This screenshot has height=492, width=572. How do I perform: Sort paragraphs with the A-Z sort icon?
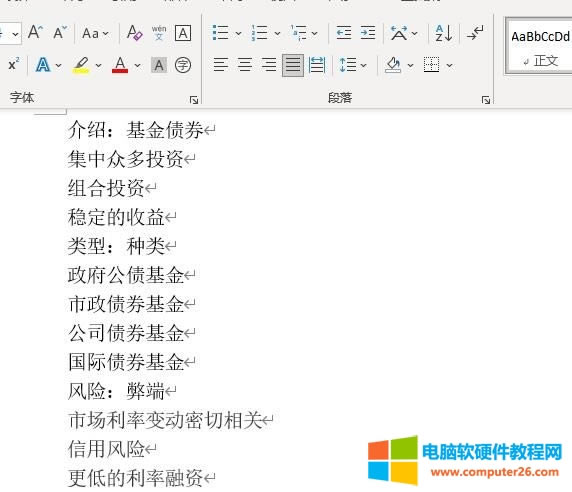[x=444, y=33]
